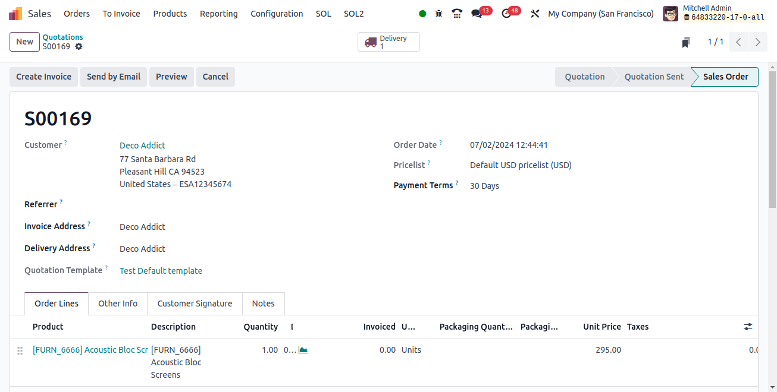The width and height of the screenshot is (777, 392).
Task: Open the Products menu
Action: coord(170,14)
